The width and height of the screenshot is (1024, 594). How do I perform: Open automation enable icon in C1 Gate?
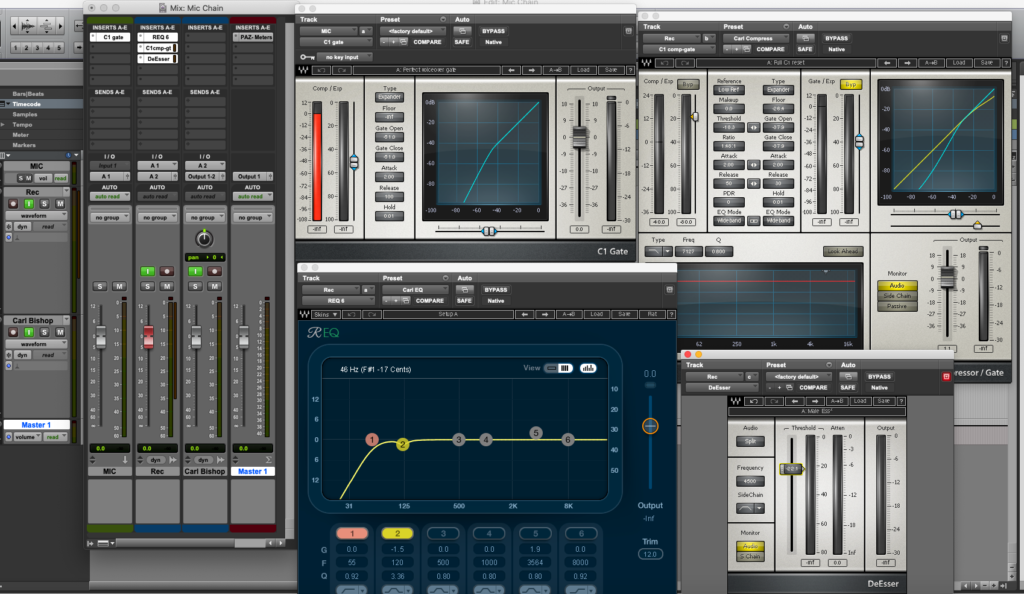click(x=462, y=31)
